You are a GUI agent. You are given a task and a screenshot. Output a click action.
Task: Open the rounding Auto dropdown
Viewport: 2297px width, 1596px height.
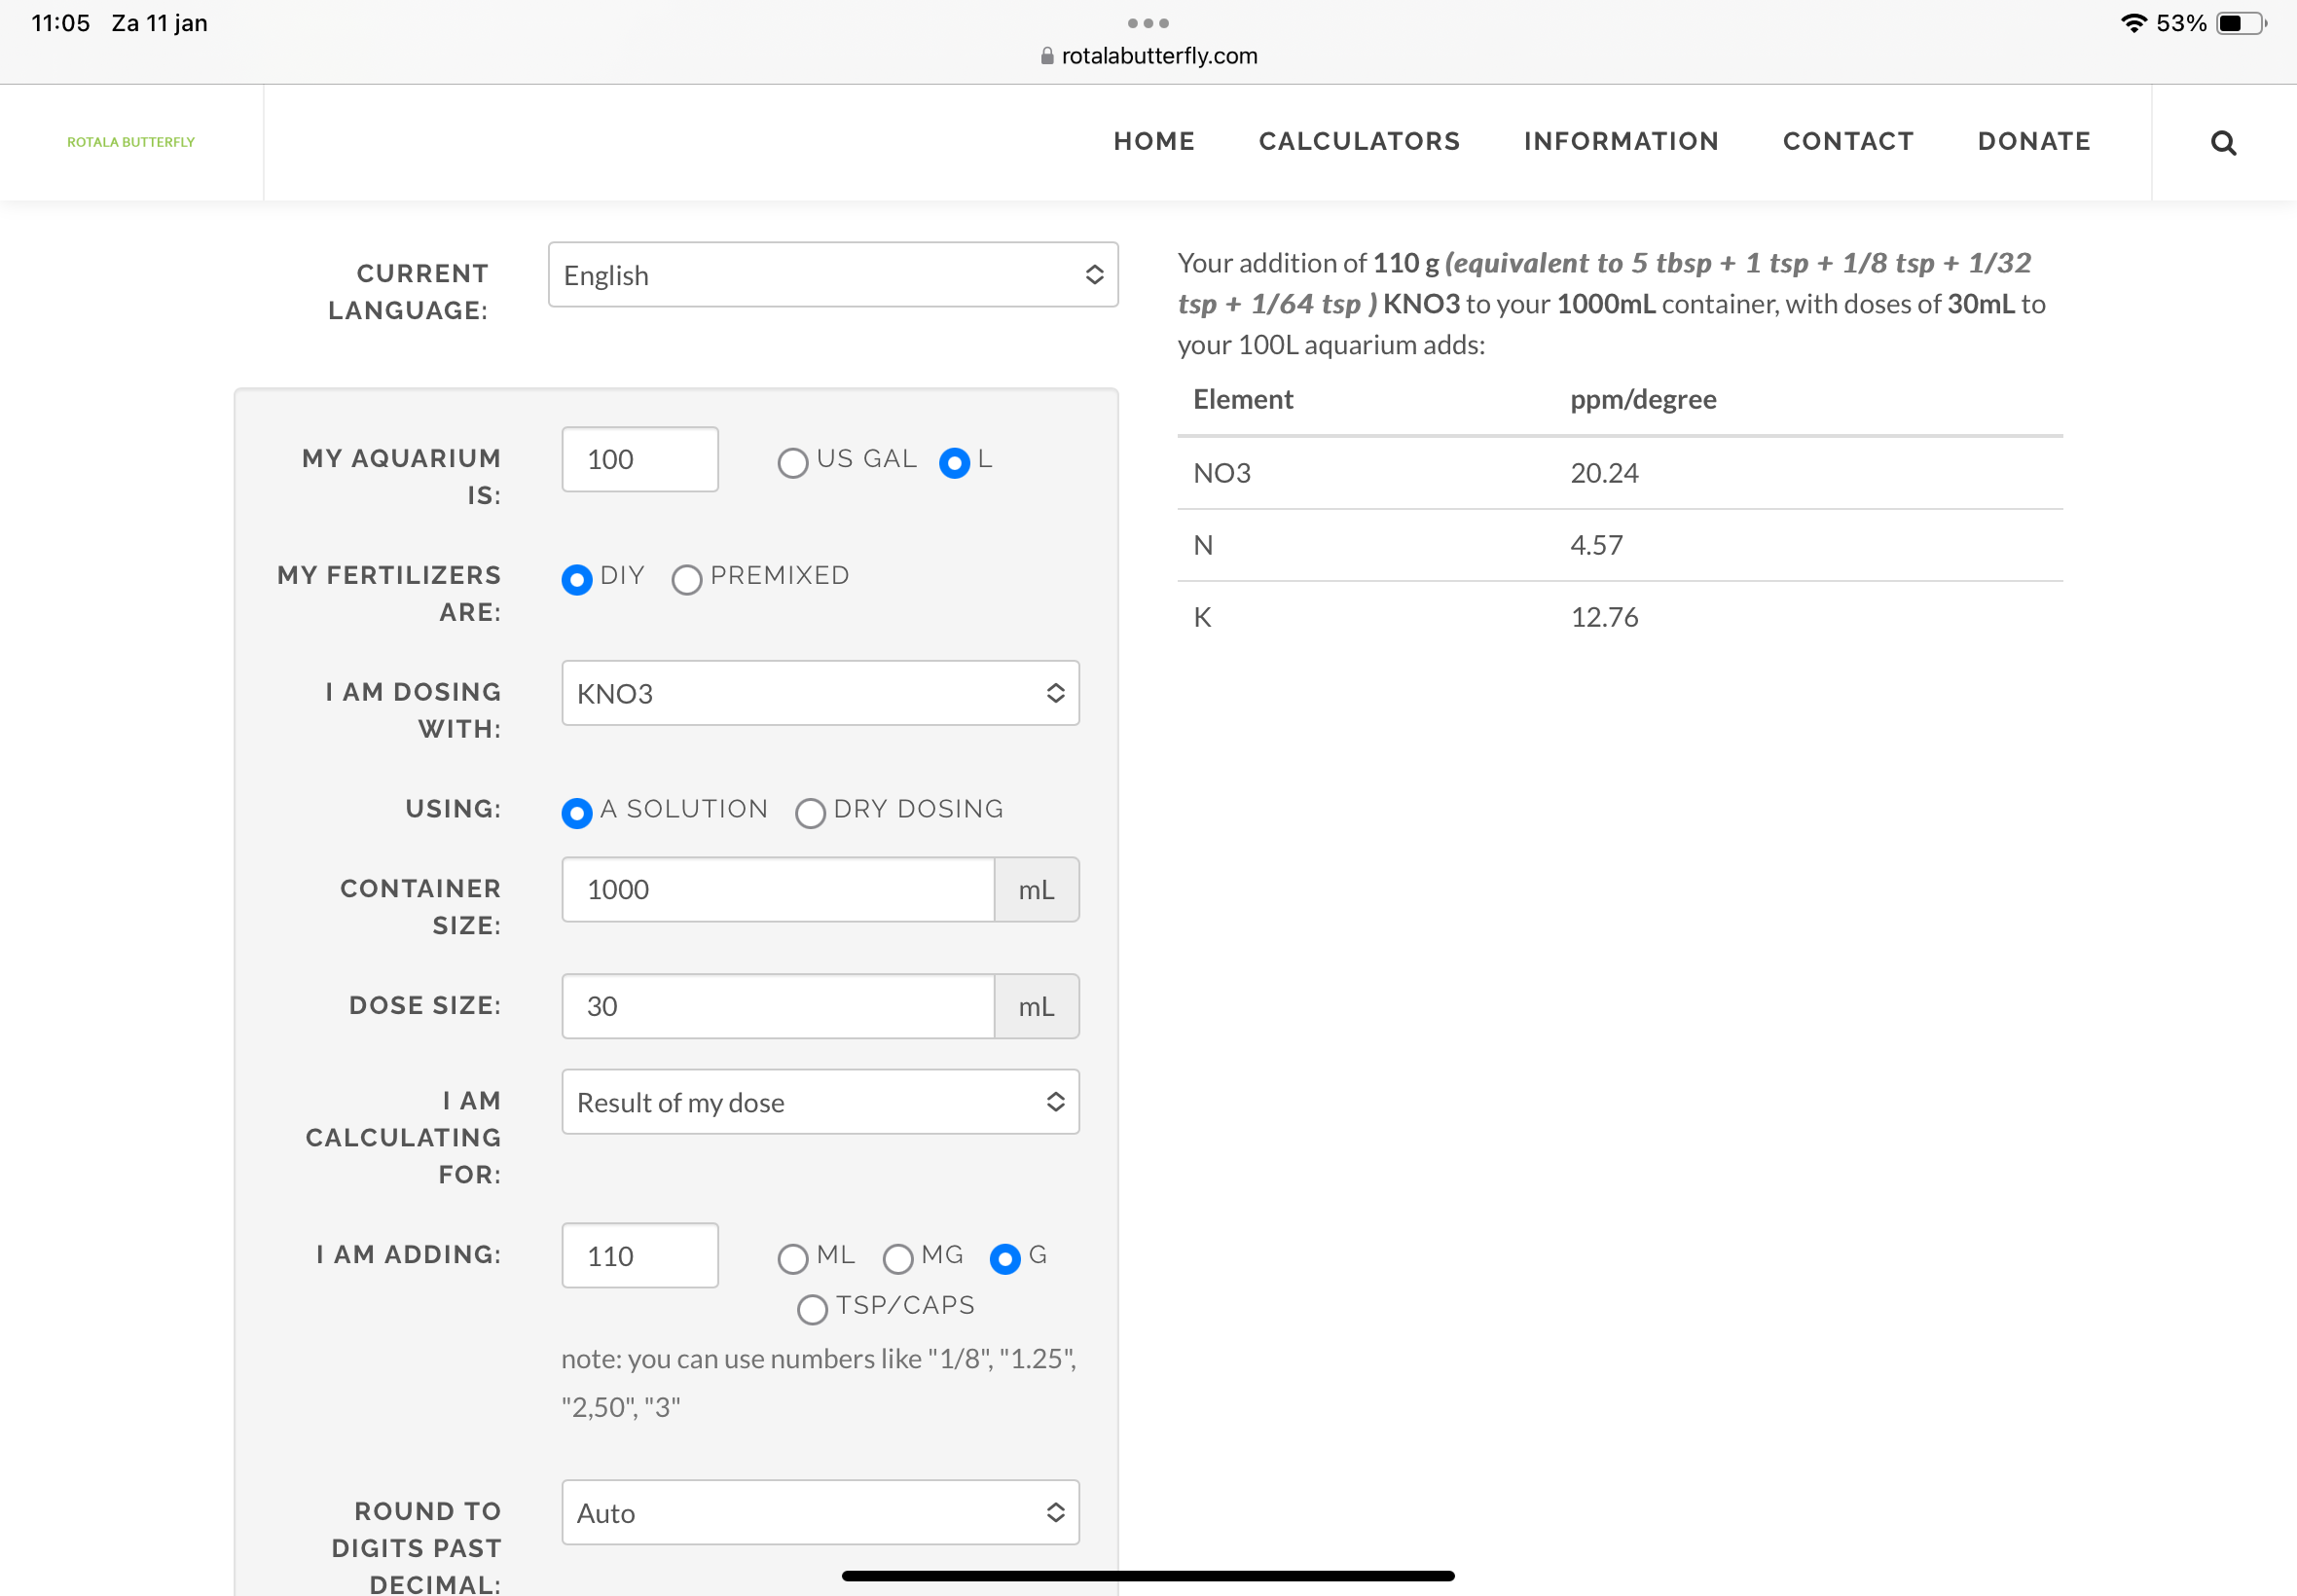click(x=819, y=1512)
